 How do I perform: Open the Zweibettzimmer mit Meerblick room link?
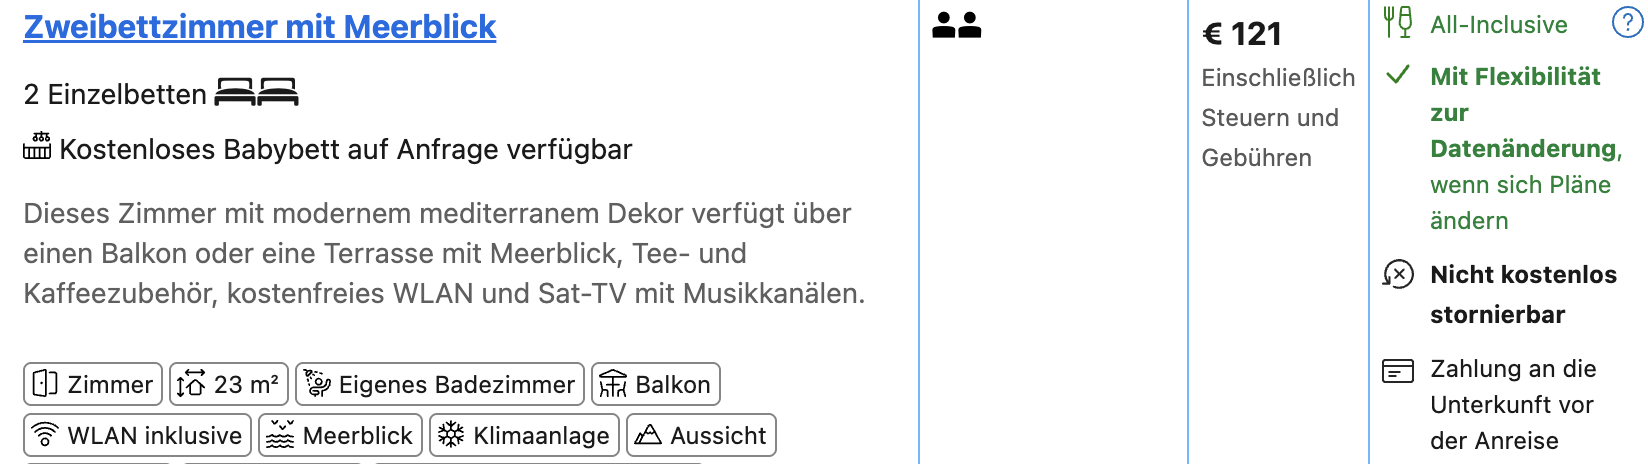(260, 26)
